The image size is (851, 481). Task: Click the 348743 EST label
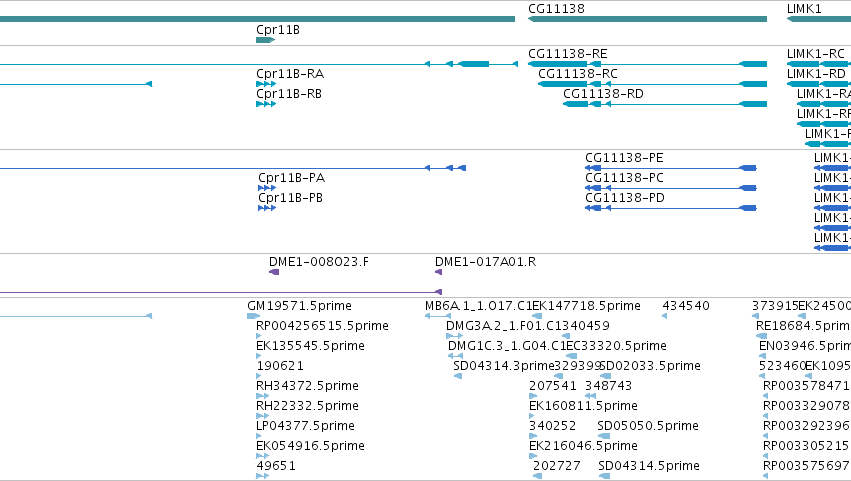coord(608,387)
